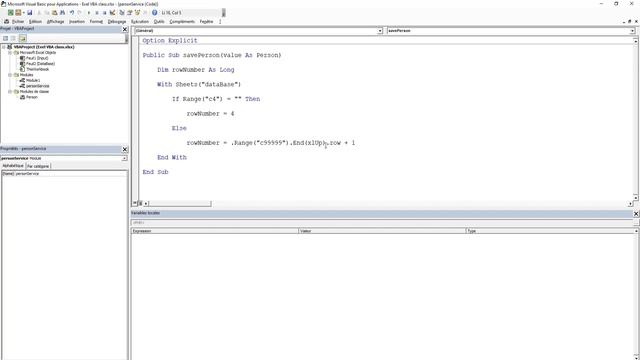Collapse the VBAProject root node

tap(4, 47)
